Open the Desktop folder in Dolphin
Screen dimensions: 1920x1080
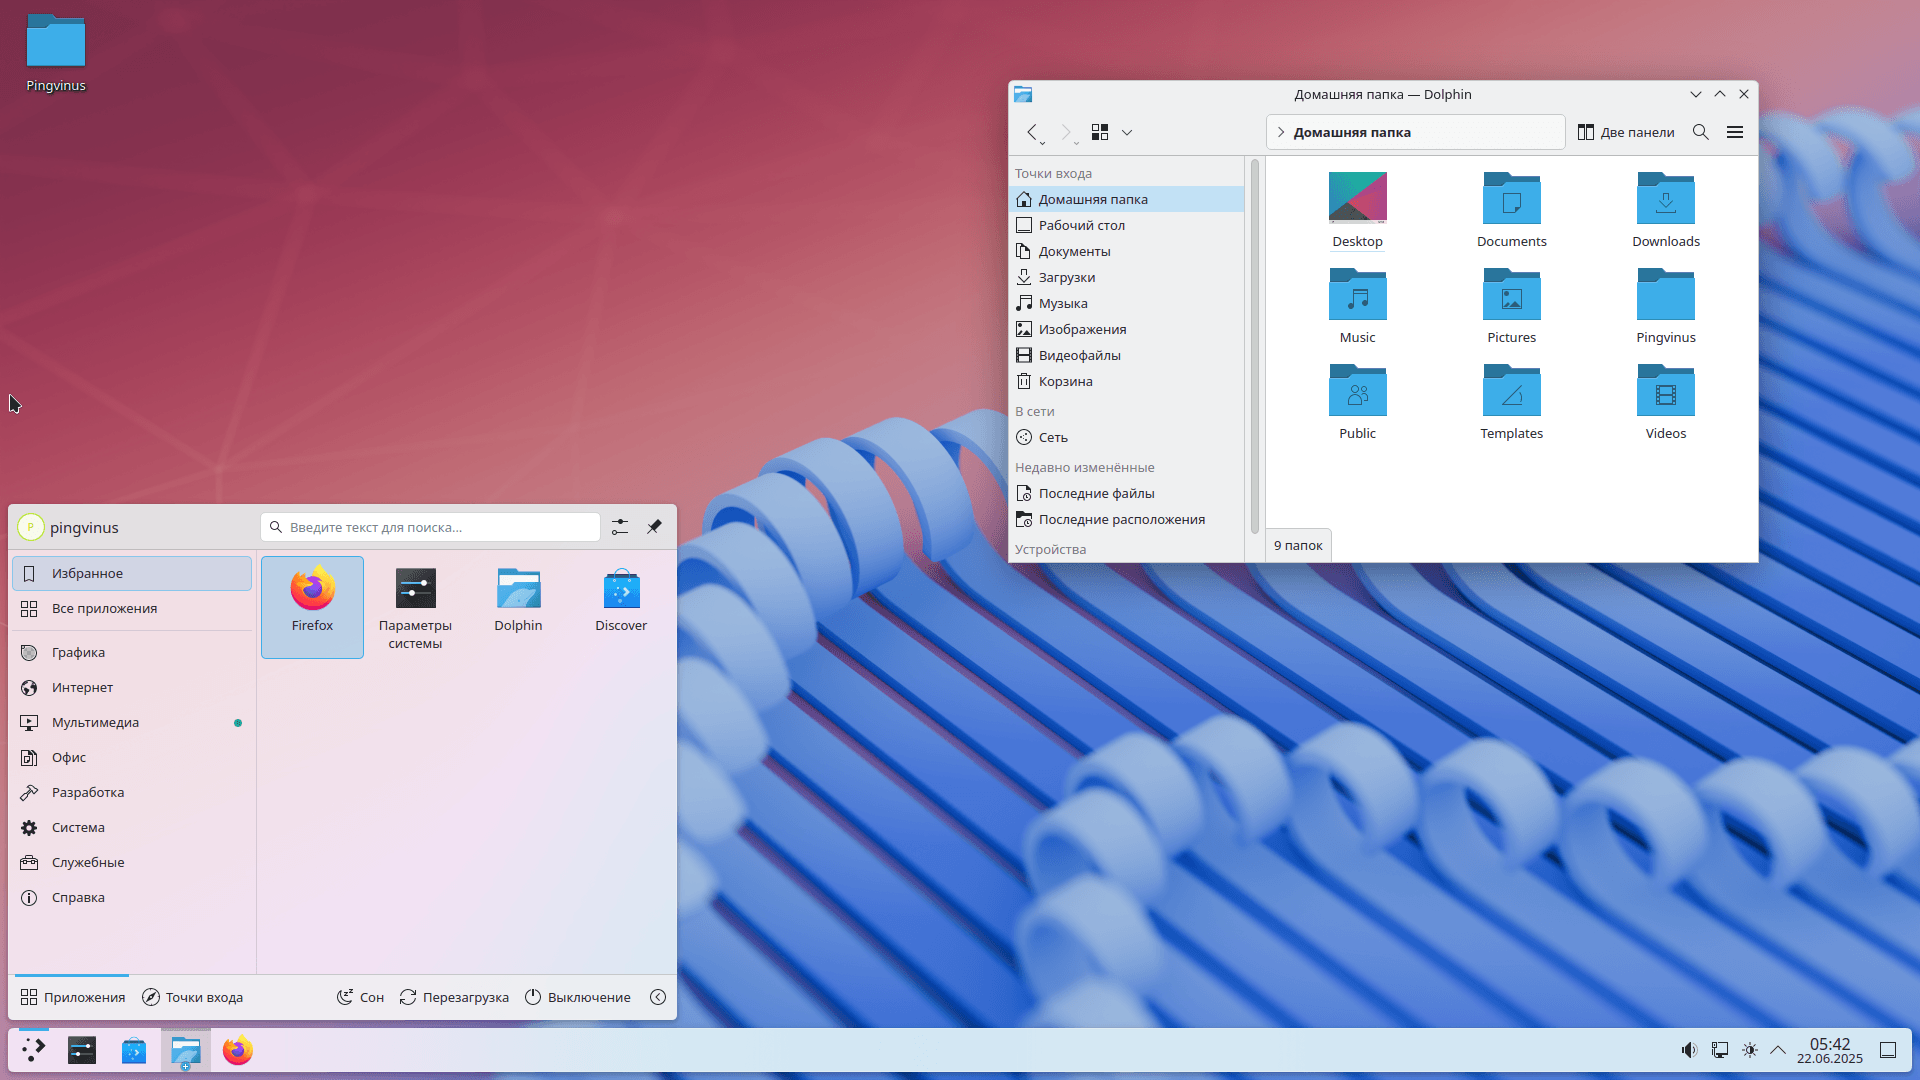point(1357,210)
